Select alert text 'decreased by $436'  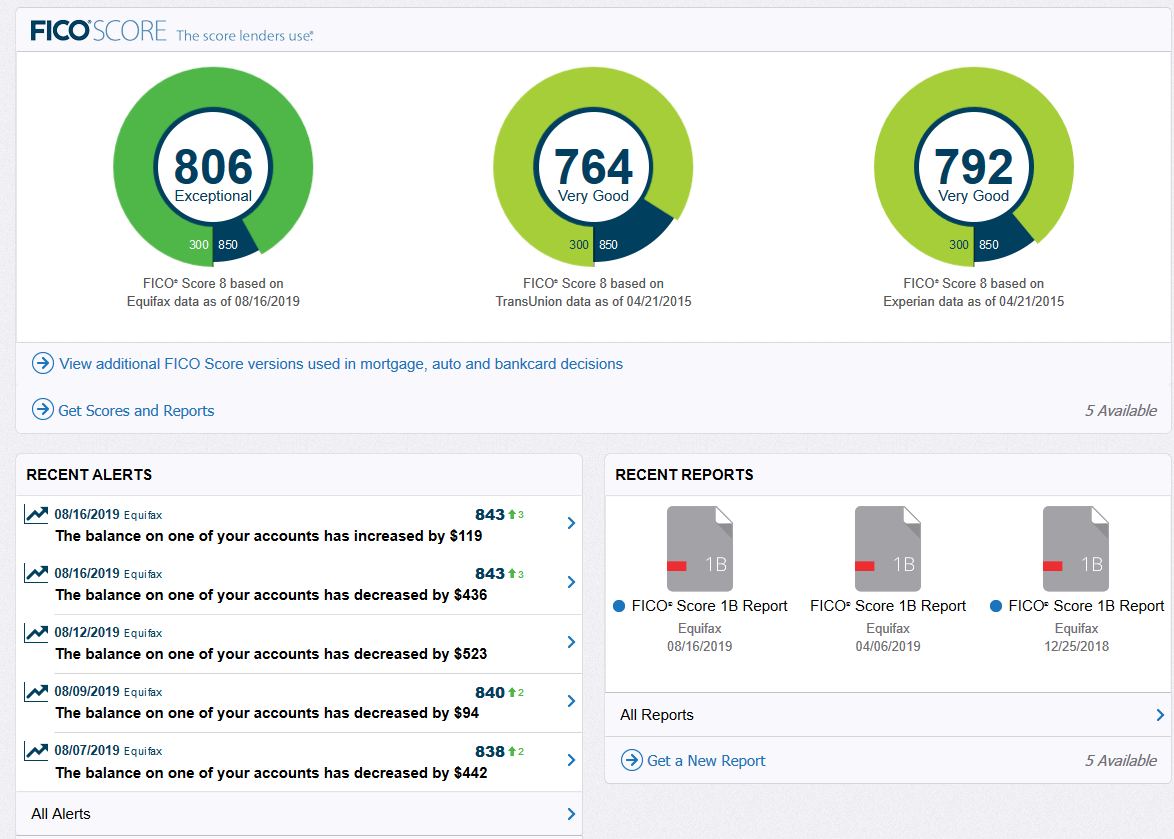click(x=420, y=595)
